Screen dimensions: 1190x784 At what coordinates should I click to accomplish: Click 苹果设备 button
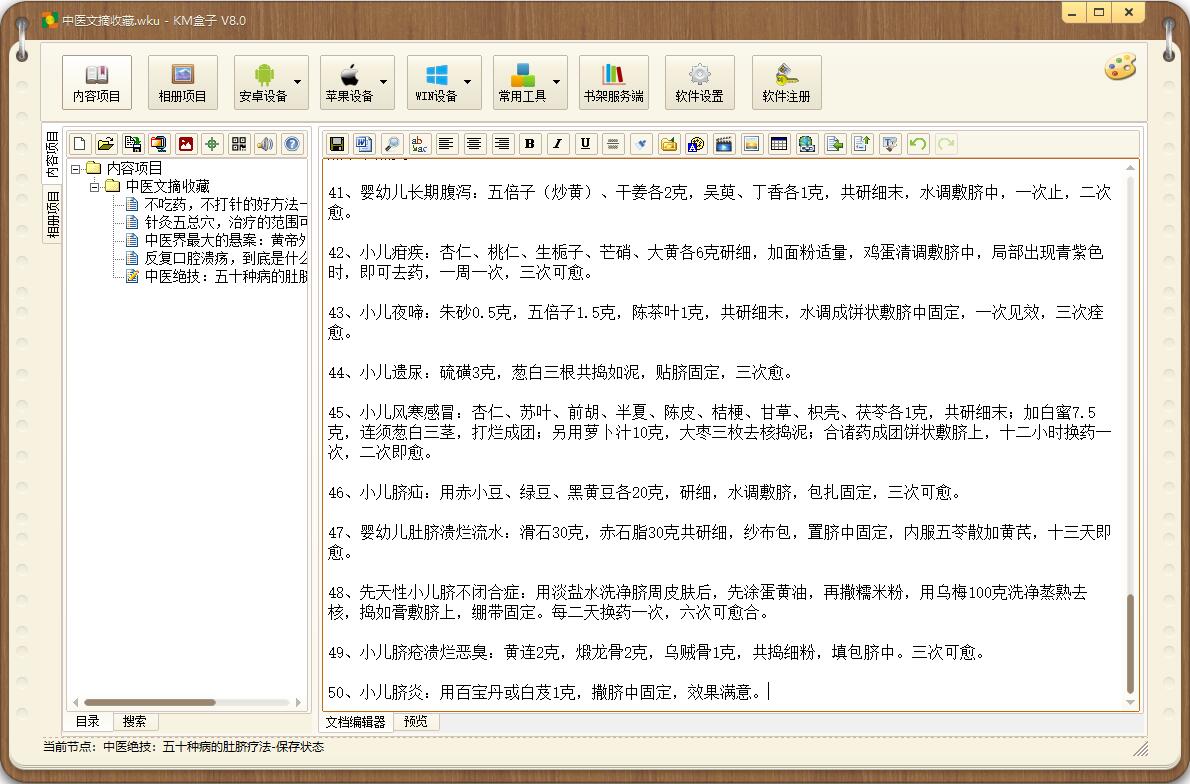click(349, 82)
